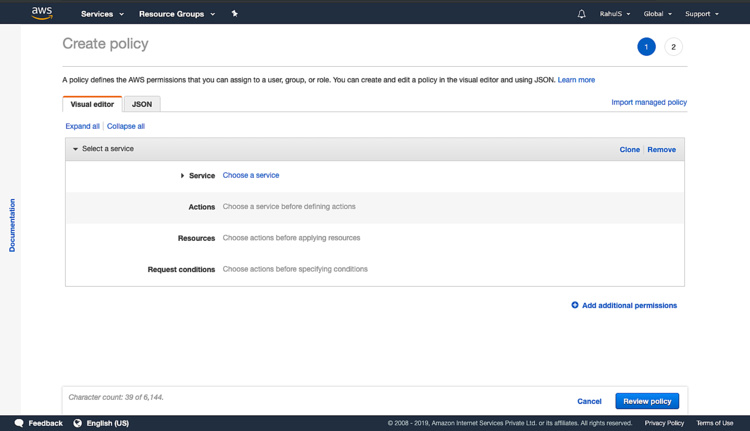Click the Cancel button
The height and width of the screenshot is (431, 750).
pos(589,401)
